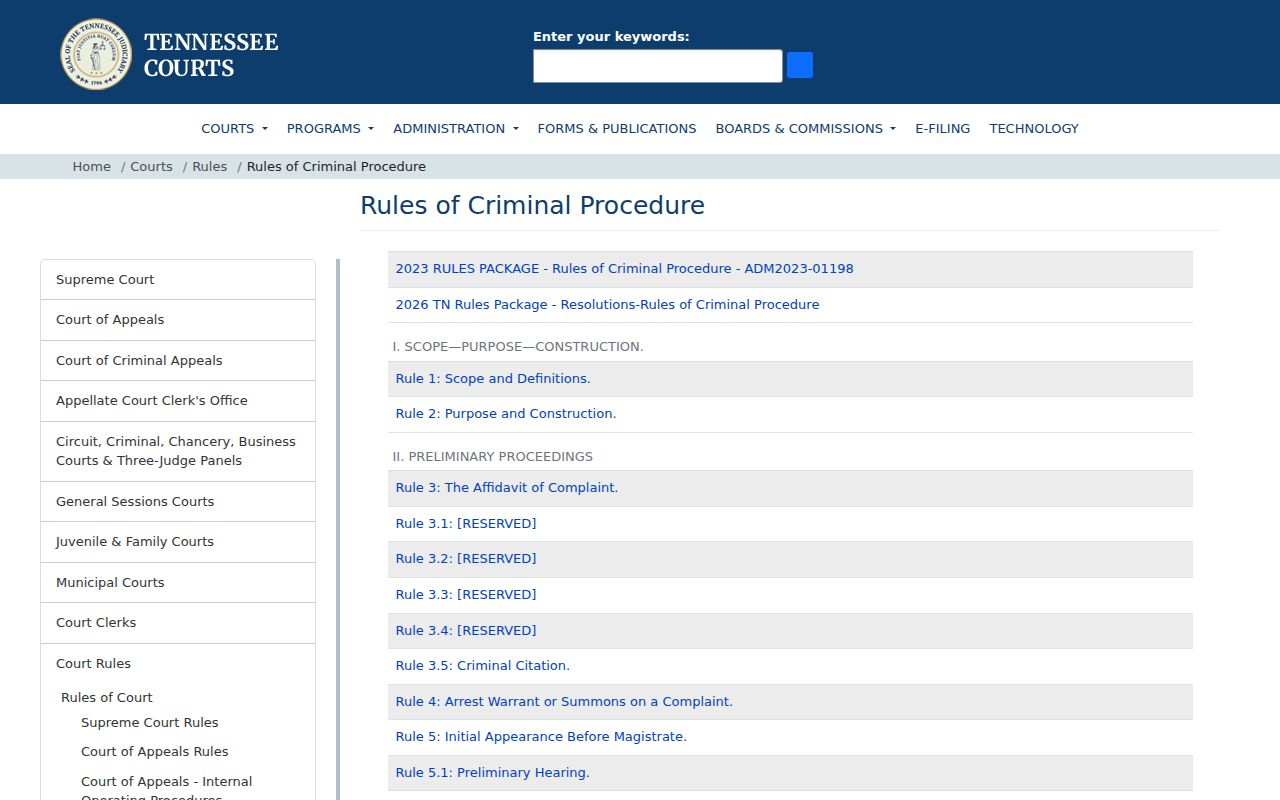
Task: Open Rule 3.1: [RESERVED] link
Action: tap(466, 524)
